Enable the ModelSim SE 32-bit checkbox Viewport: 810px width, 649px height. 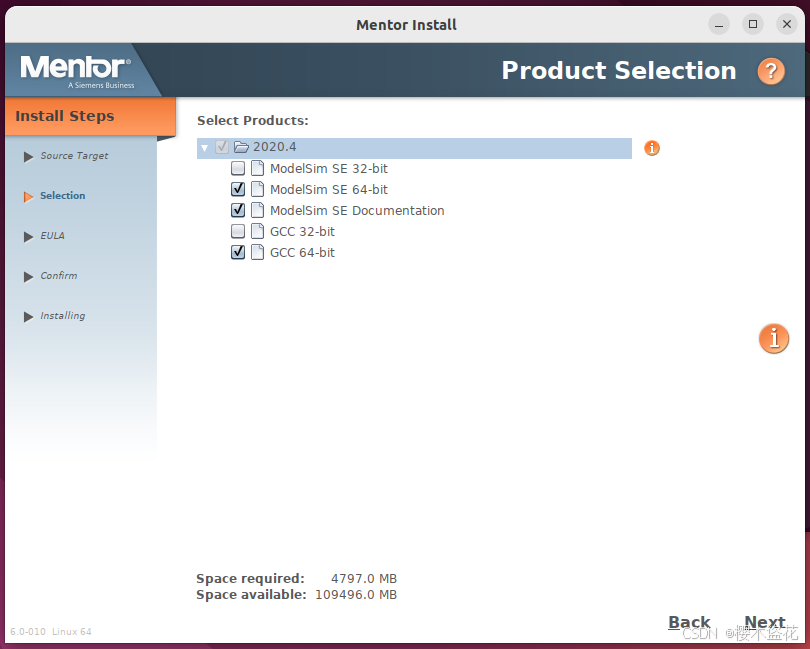click(238, 168)
